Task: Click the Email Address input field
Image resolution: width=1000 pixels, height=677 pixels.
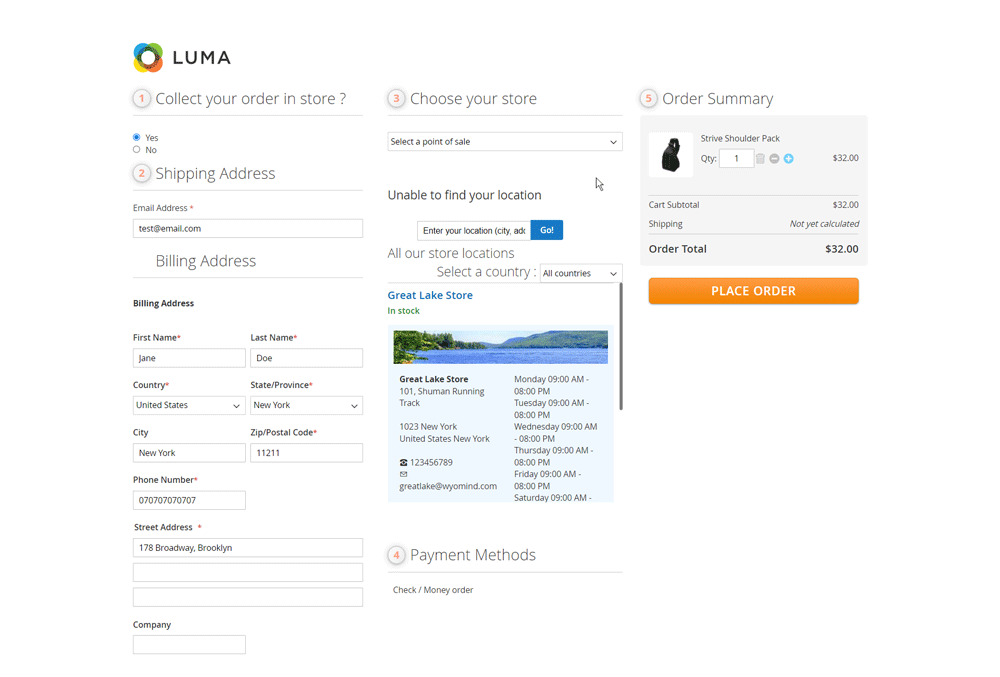Action: point(247,229)
